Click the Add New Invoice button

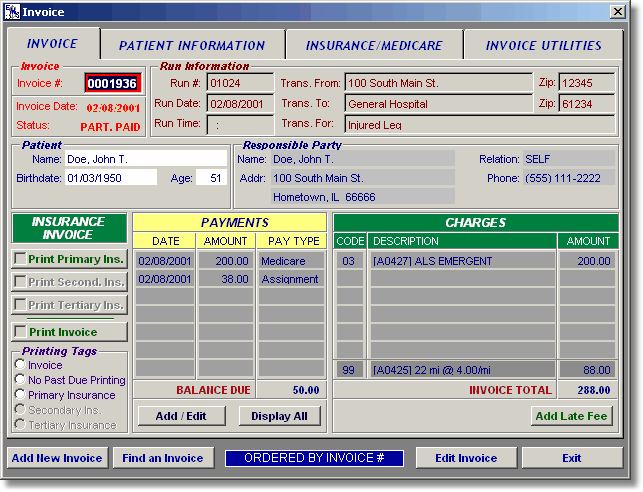[x=57, y=458]
